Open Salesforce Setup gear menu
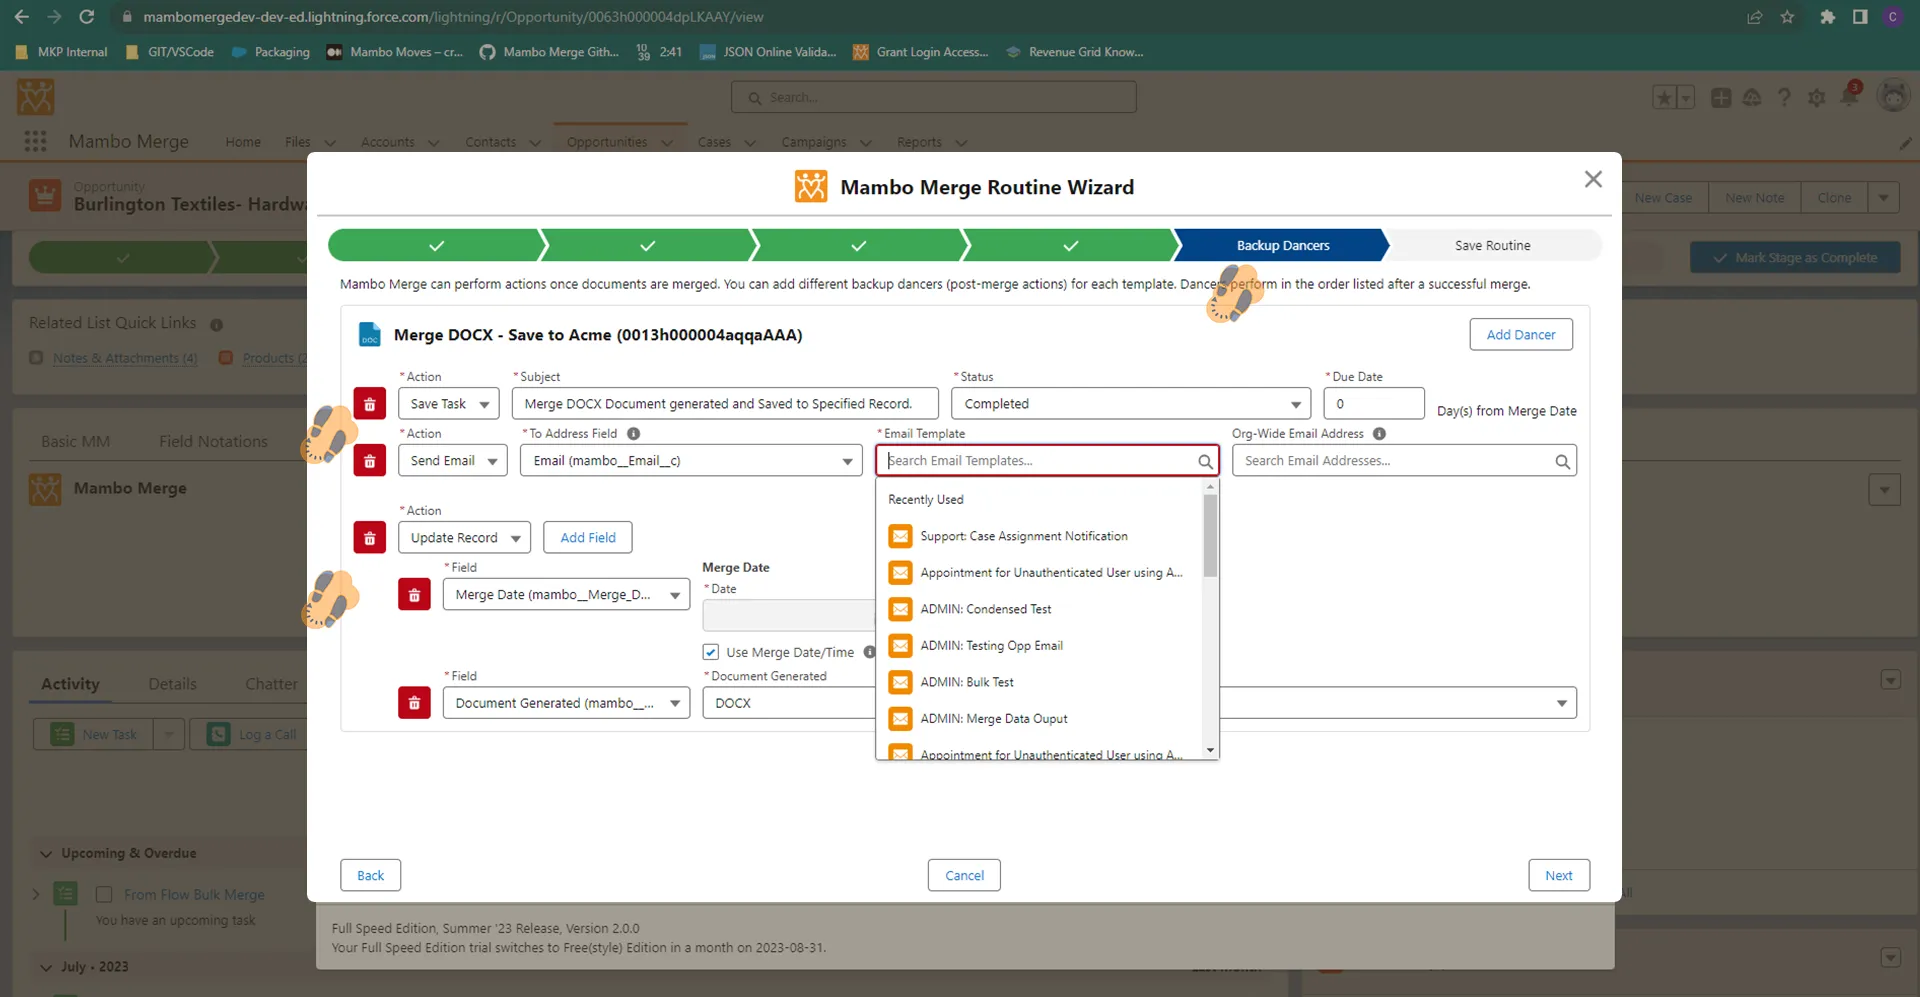The image size is (1920, 997). 1817,98
